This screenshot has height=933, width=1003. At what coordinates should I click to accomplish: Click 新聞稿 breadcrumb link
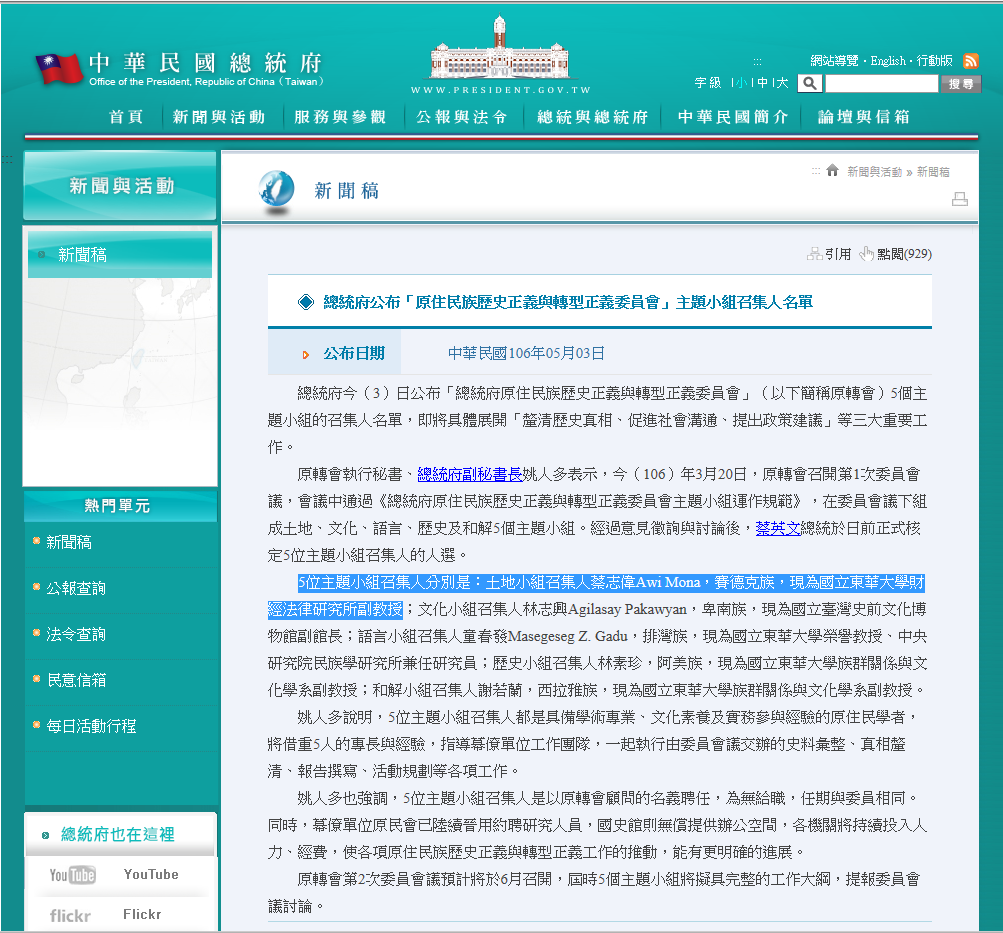[x=933, y=171]
